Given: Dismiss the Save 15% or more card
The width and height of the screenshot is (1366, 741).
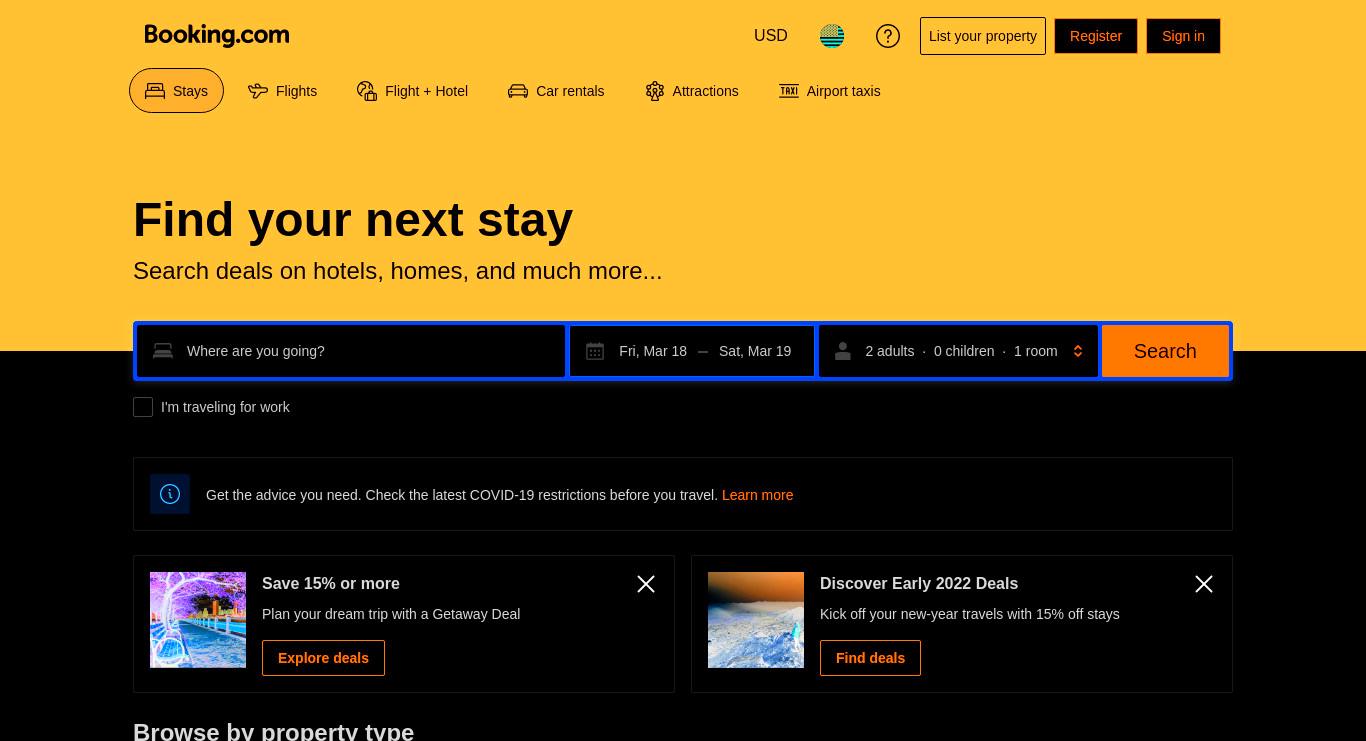Looking at the screenshot, I should [646, 584].
